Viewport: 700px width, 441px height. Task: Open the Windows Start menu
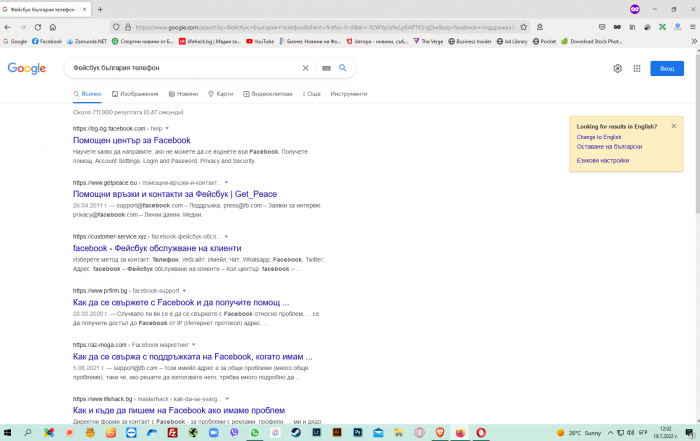7,433
